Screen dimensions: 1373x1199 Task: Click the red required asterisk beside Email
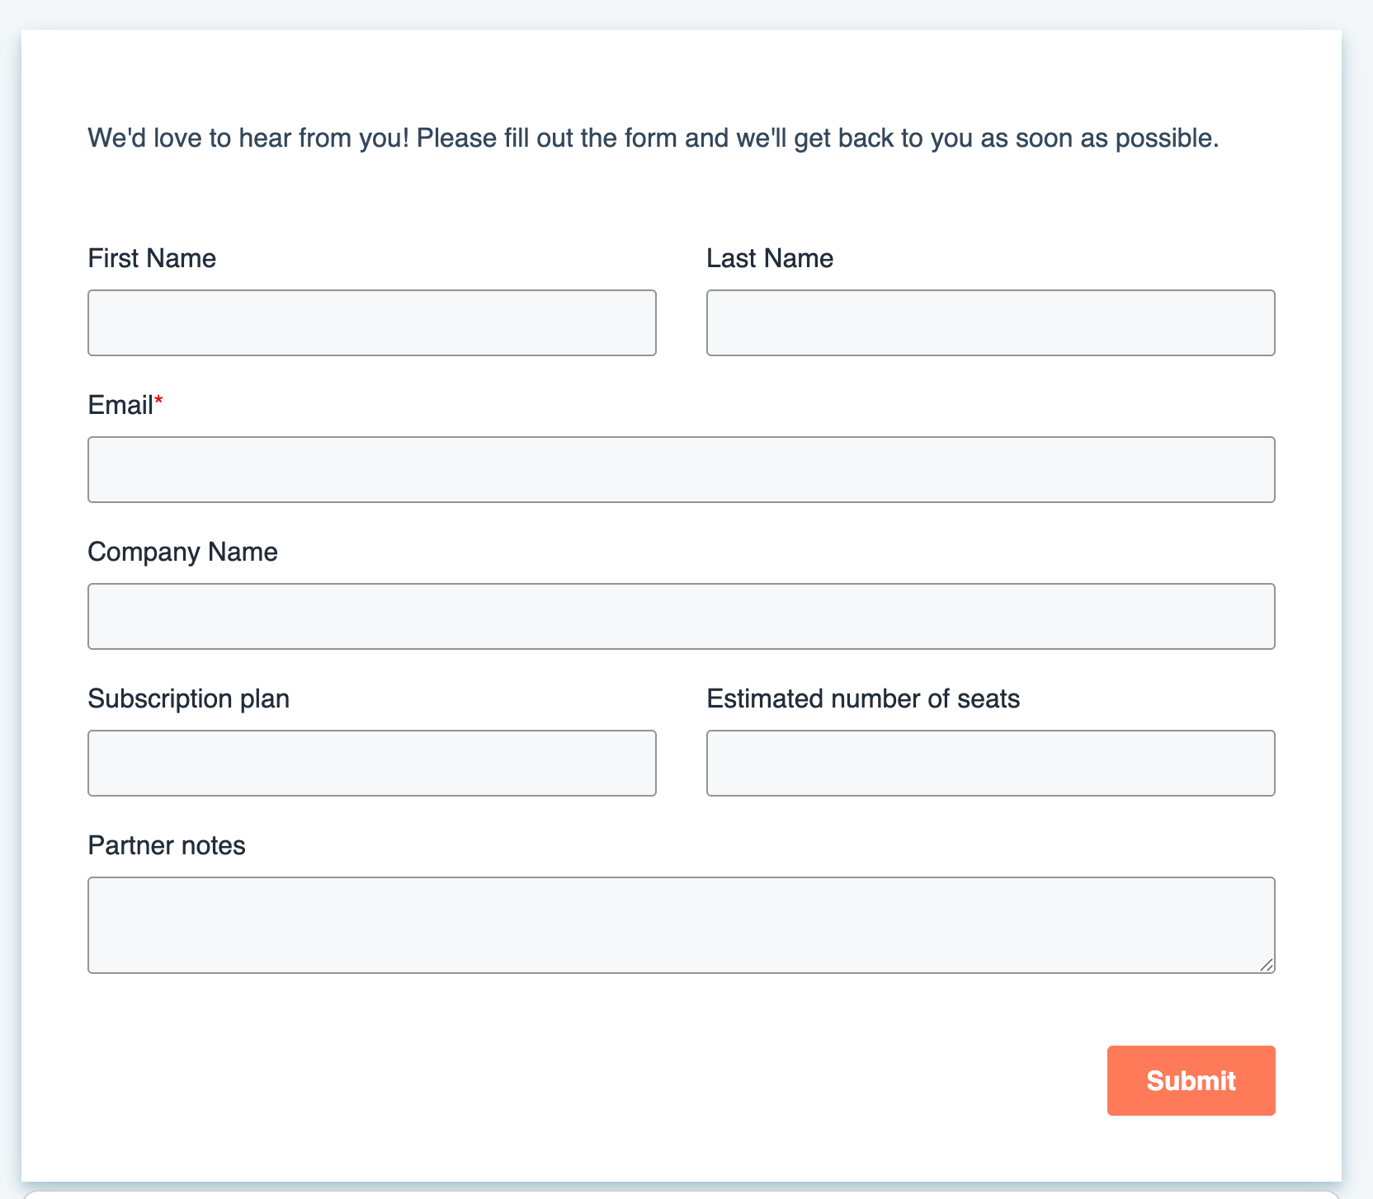(x=158, y=402)
